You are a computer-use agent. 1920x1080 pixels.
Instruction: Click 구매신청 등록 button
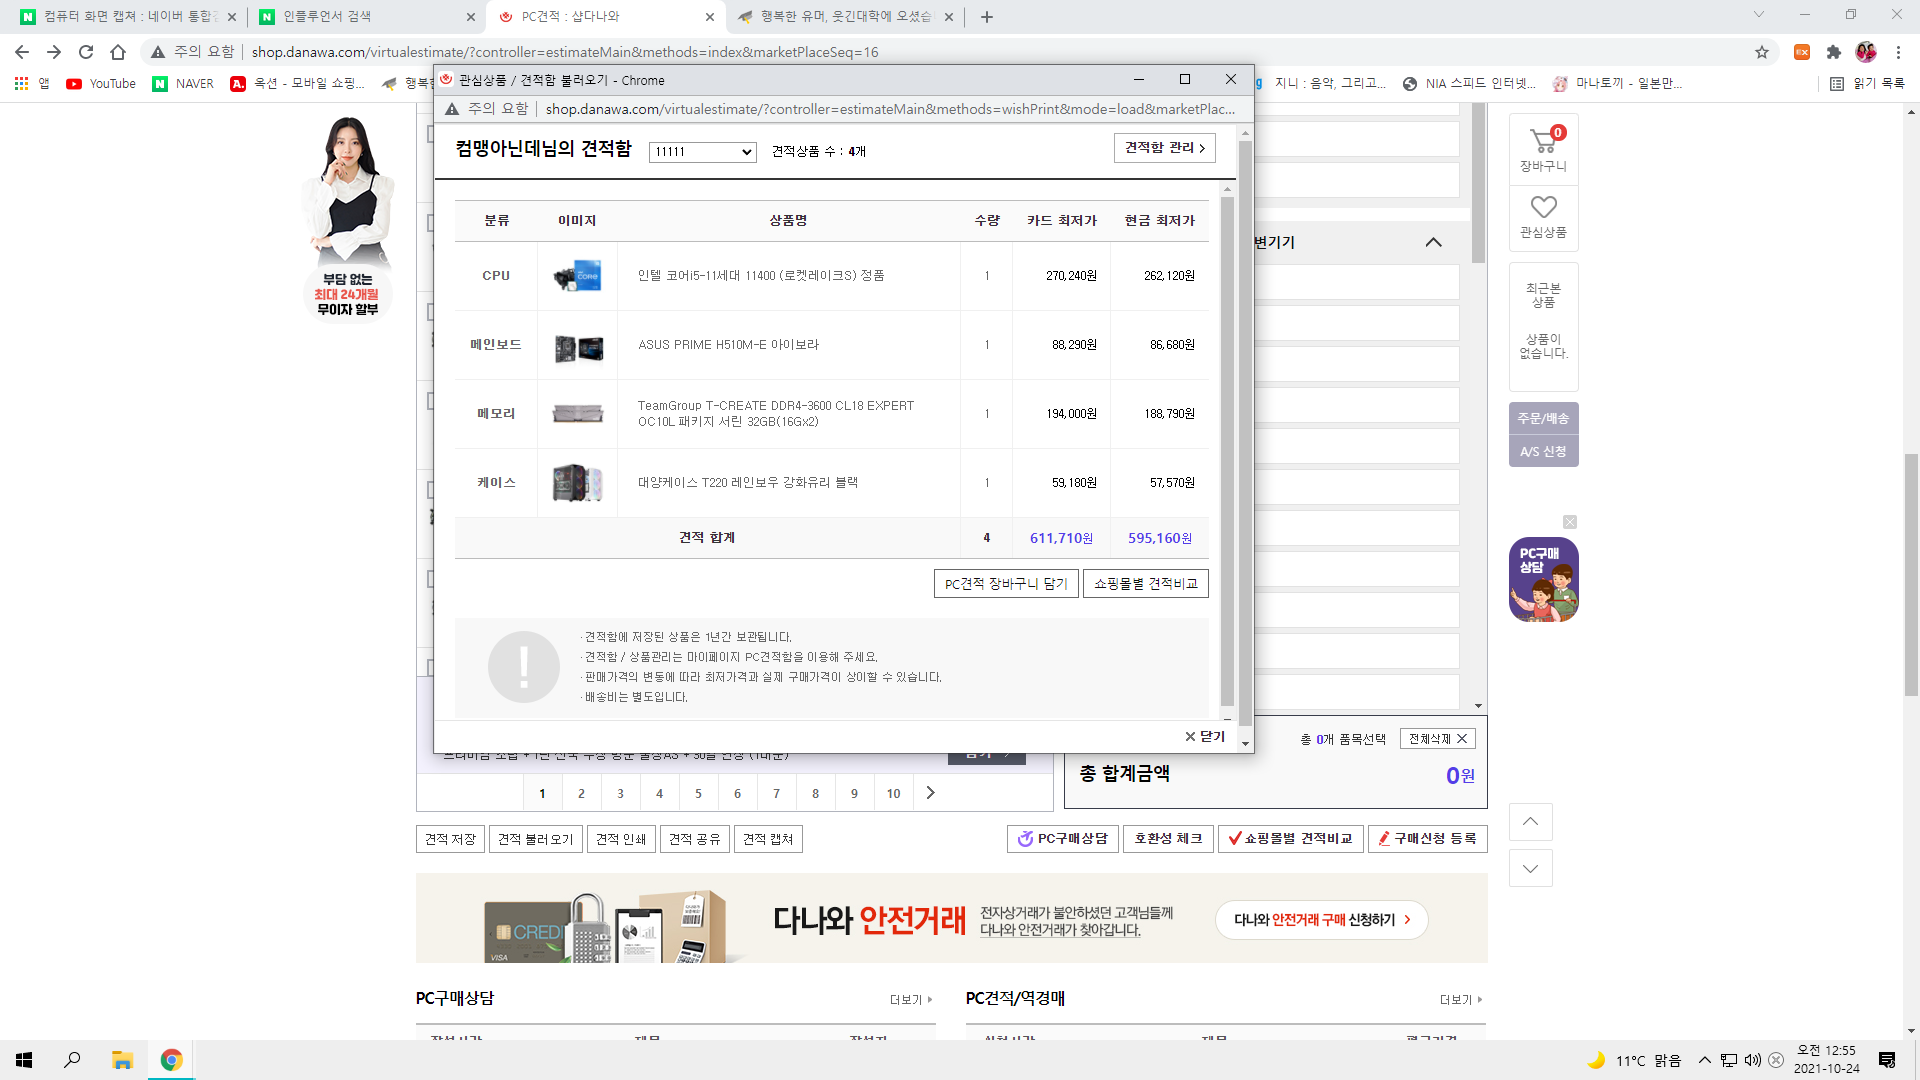point(1428,839)
